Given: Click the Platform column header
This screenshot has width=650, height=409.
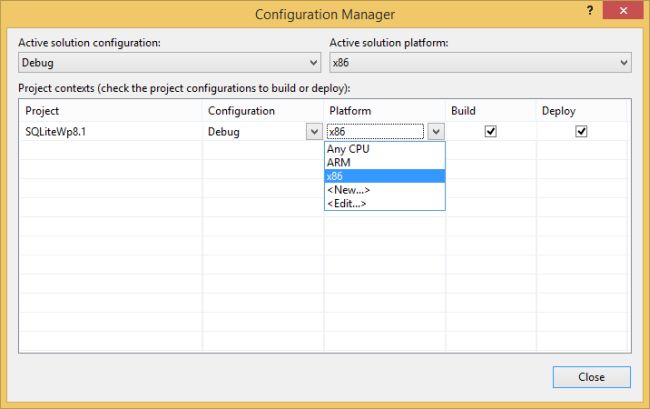Looking at the screenshot, I should tap(384, 110).
